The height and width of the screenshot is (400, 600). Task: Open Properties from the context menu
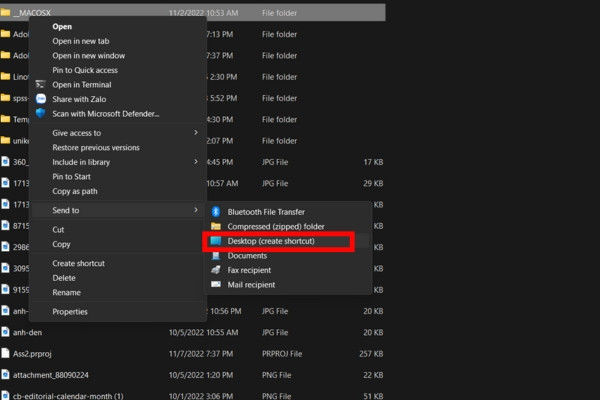(x=70, y=312)
